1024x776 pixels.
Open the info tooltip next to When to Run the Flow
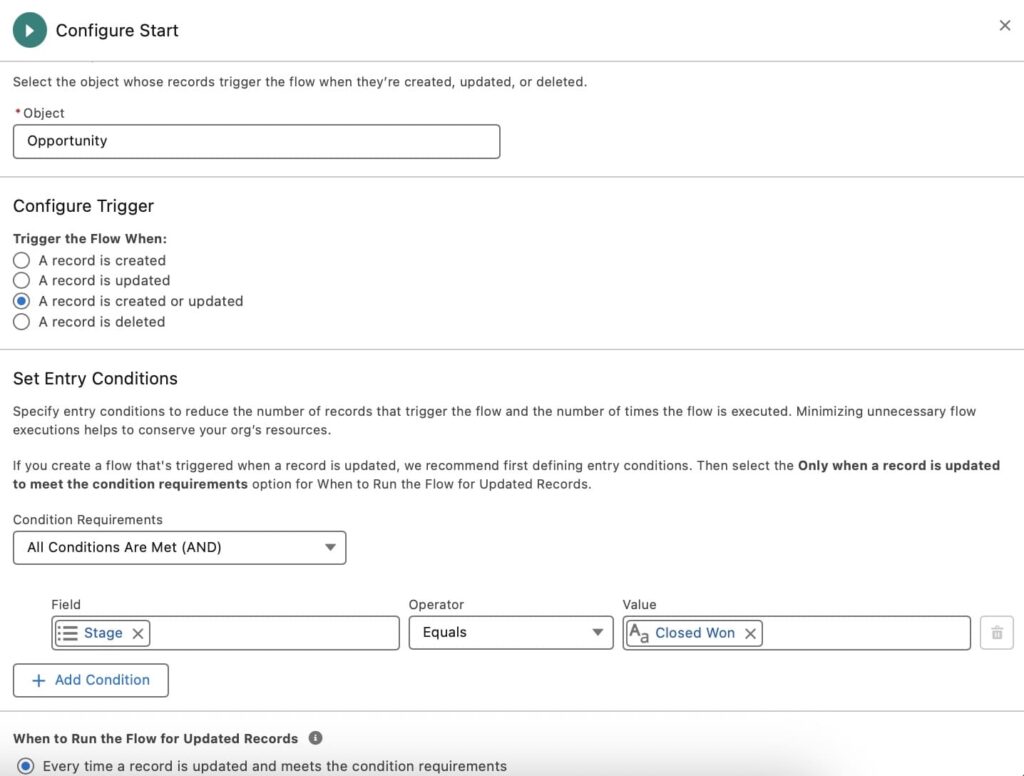click(x=315, y=738)
